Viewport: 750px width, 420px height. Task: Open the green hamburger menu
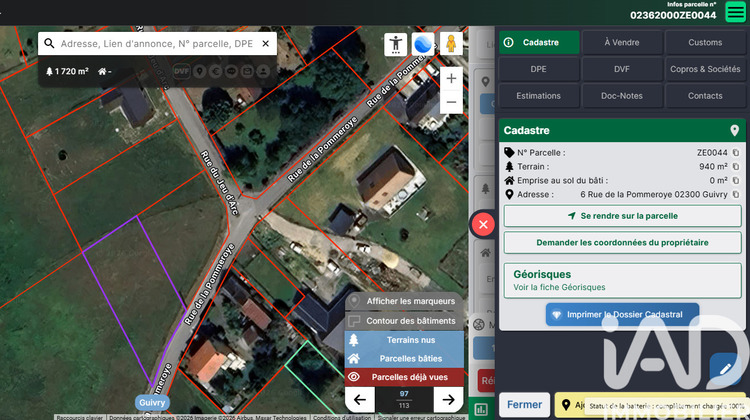(735, 12)
